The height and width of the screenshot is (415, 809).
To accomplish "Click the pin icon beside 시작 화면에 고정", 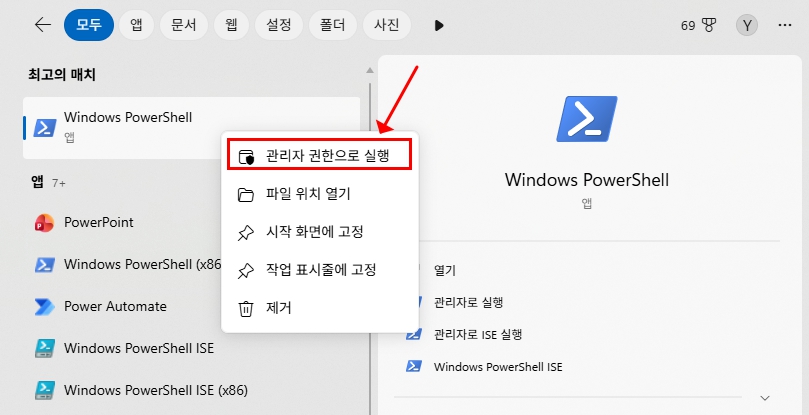I will [x=246, y=233].
